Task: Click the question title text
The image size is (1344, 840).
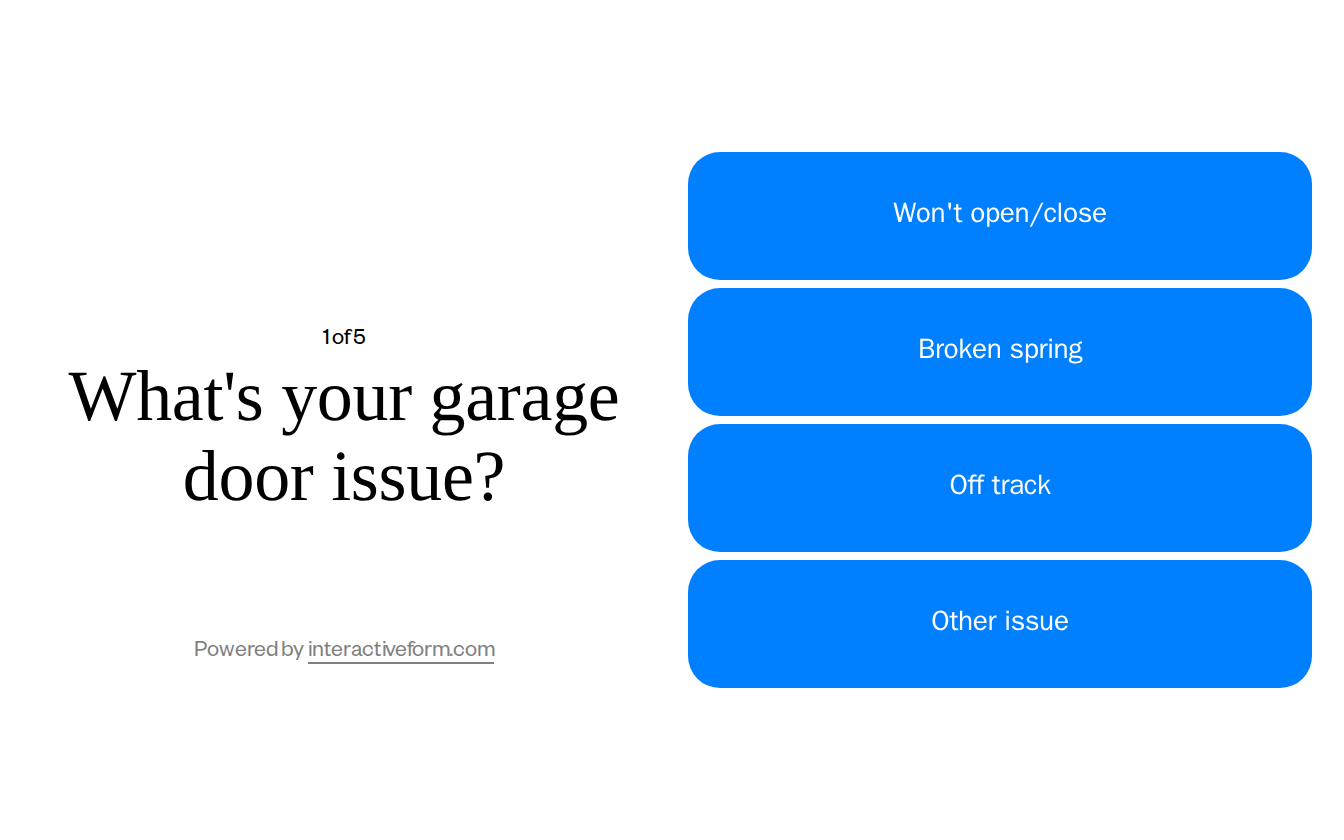Action: point(344,437)
